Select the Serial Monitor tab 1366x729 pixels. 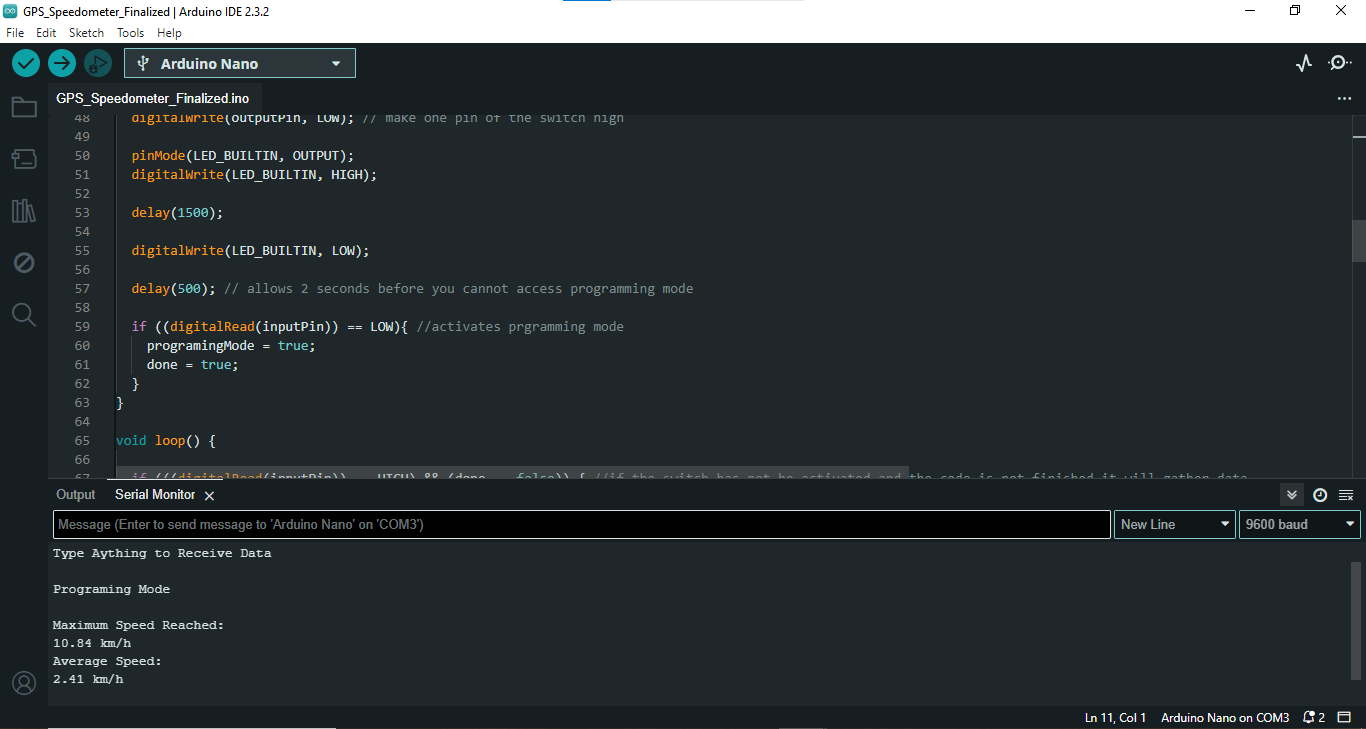pos(155,495)
